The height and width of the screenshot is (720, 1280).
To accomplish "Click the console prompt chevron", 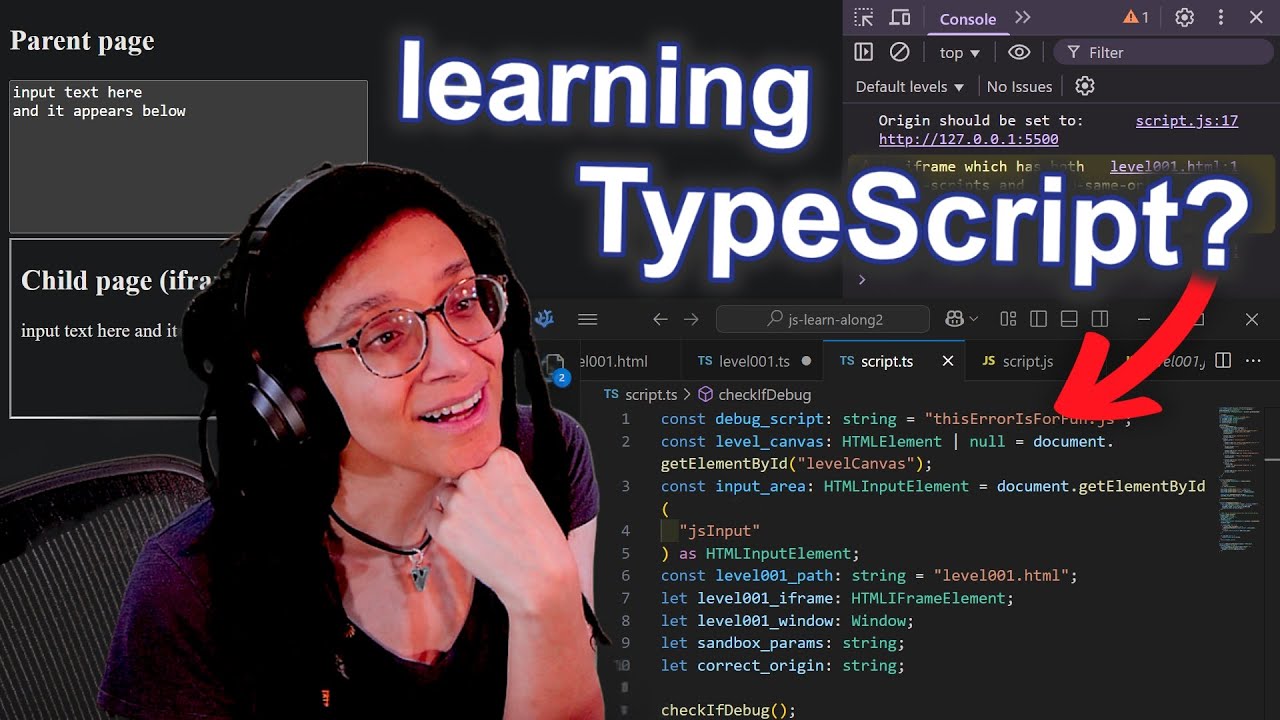I will (x=862, y=279).
